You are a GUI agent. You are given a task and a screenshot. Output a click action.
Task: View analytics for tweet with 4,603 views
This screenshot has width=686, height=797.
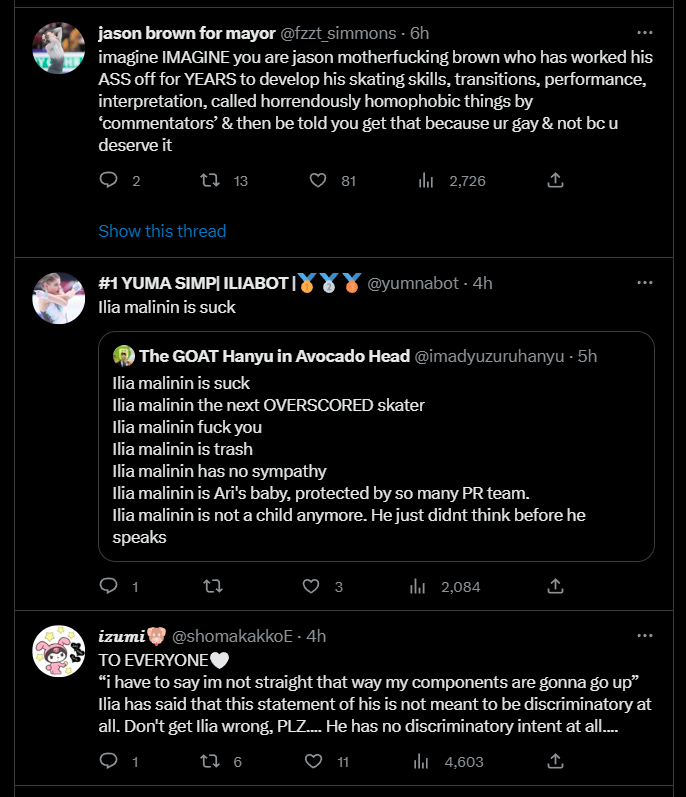425,762
